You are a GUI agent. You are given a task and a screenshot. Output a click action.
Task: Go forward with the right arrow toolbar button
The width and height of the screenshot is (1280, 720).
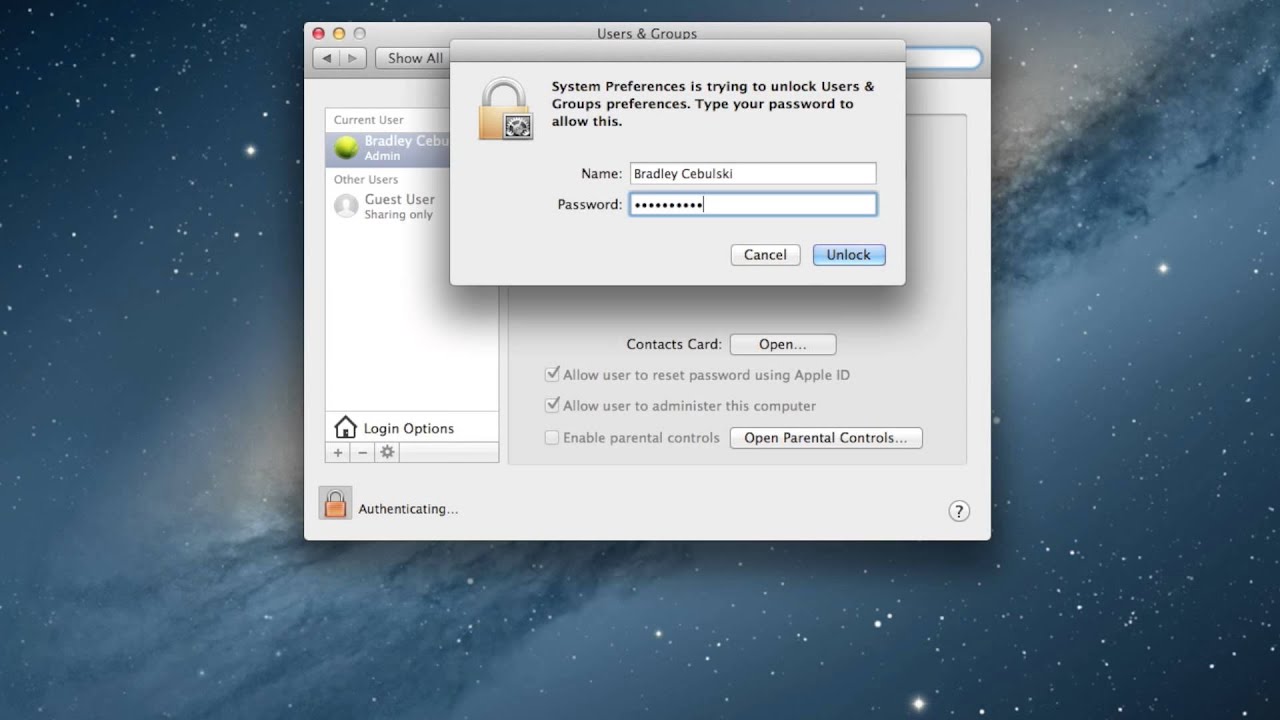point(354,58)
